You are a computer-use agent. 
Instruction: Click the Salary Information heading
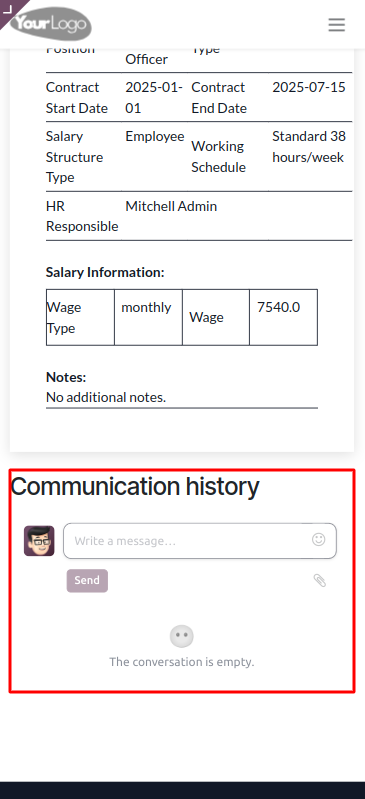[x=105, y=272]
